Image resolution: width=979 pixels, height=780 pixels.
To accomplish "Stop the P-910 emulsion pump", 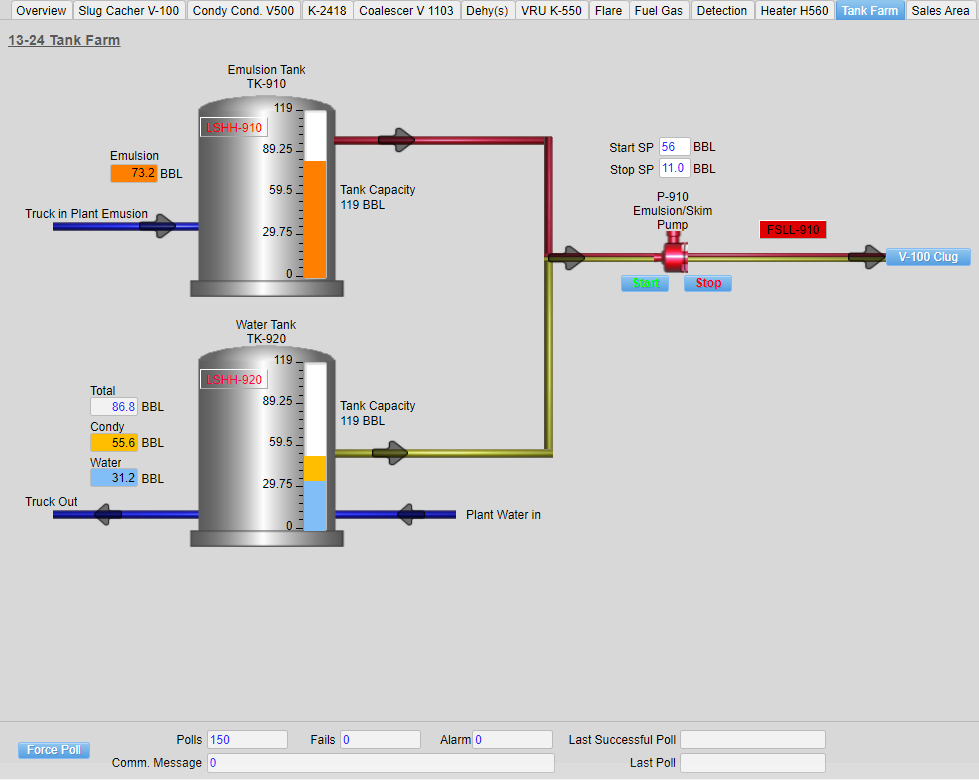I will 708,283.
